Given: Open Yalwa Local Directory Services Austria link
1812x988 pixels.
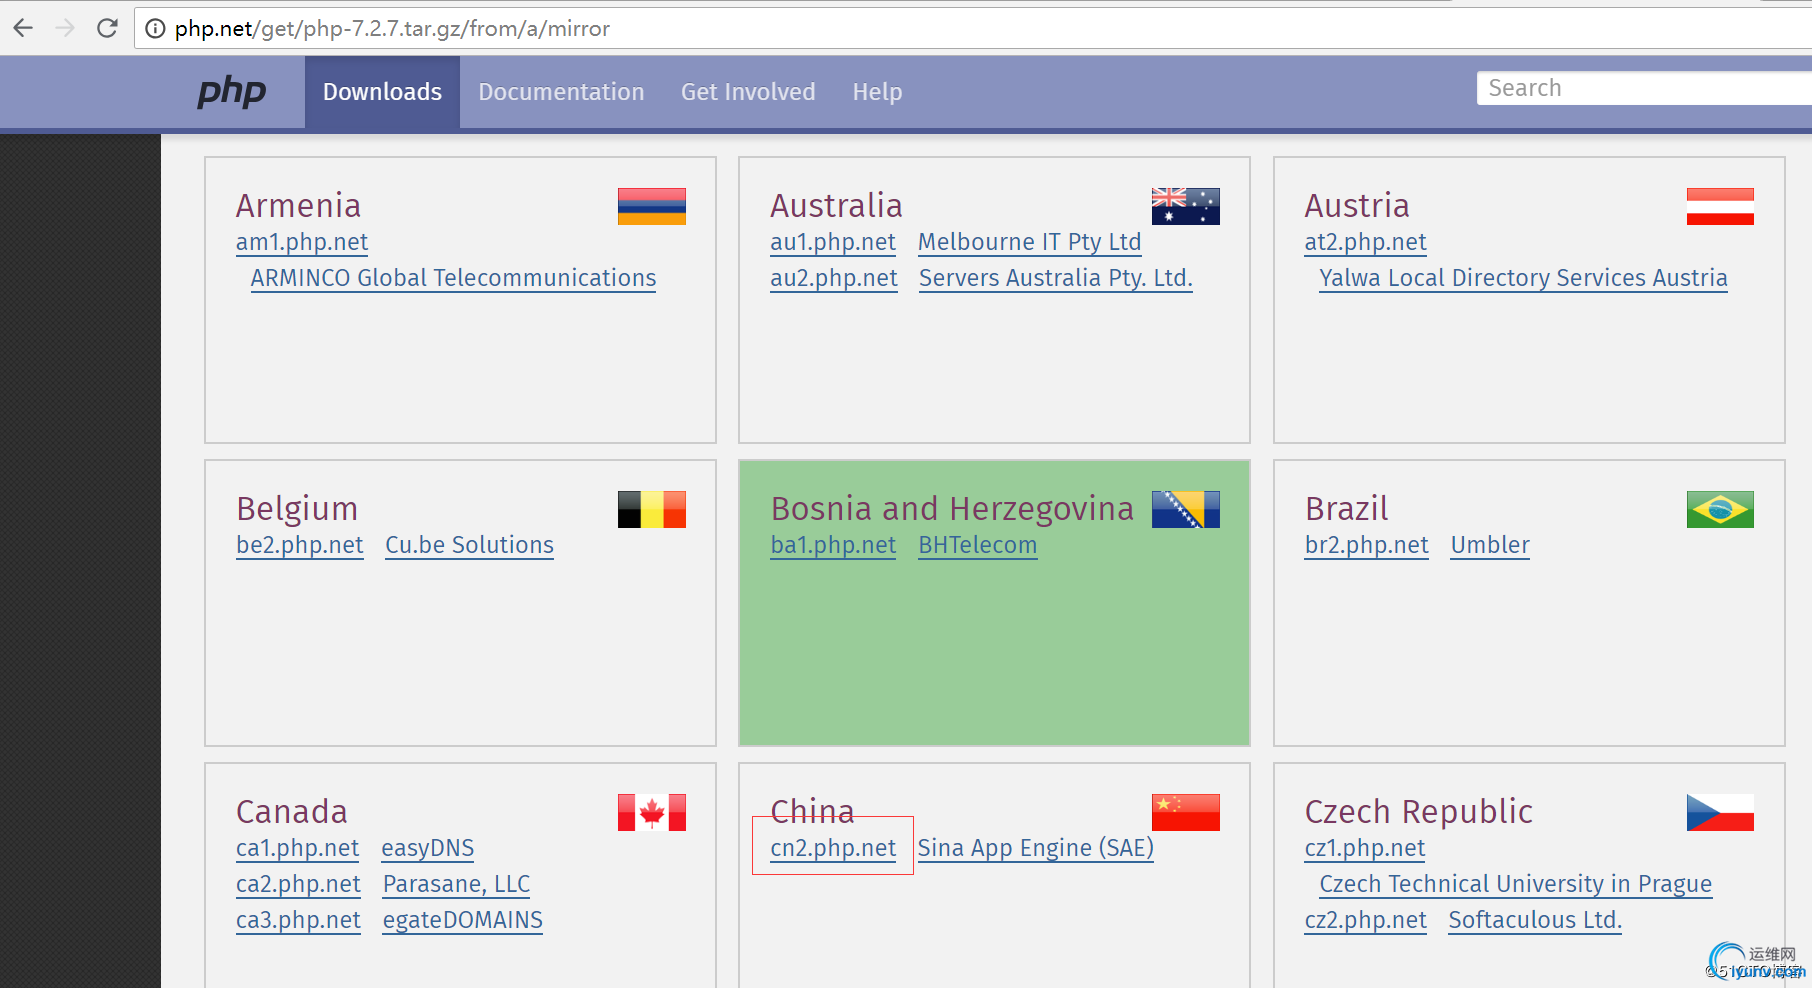Looking at the screenshot, I should pyautogui.click(x=1523, y=278).
